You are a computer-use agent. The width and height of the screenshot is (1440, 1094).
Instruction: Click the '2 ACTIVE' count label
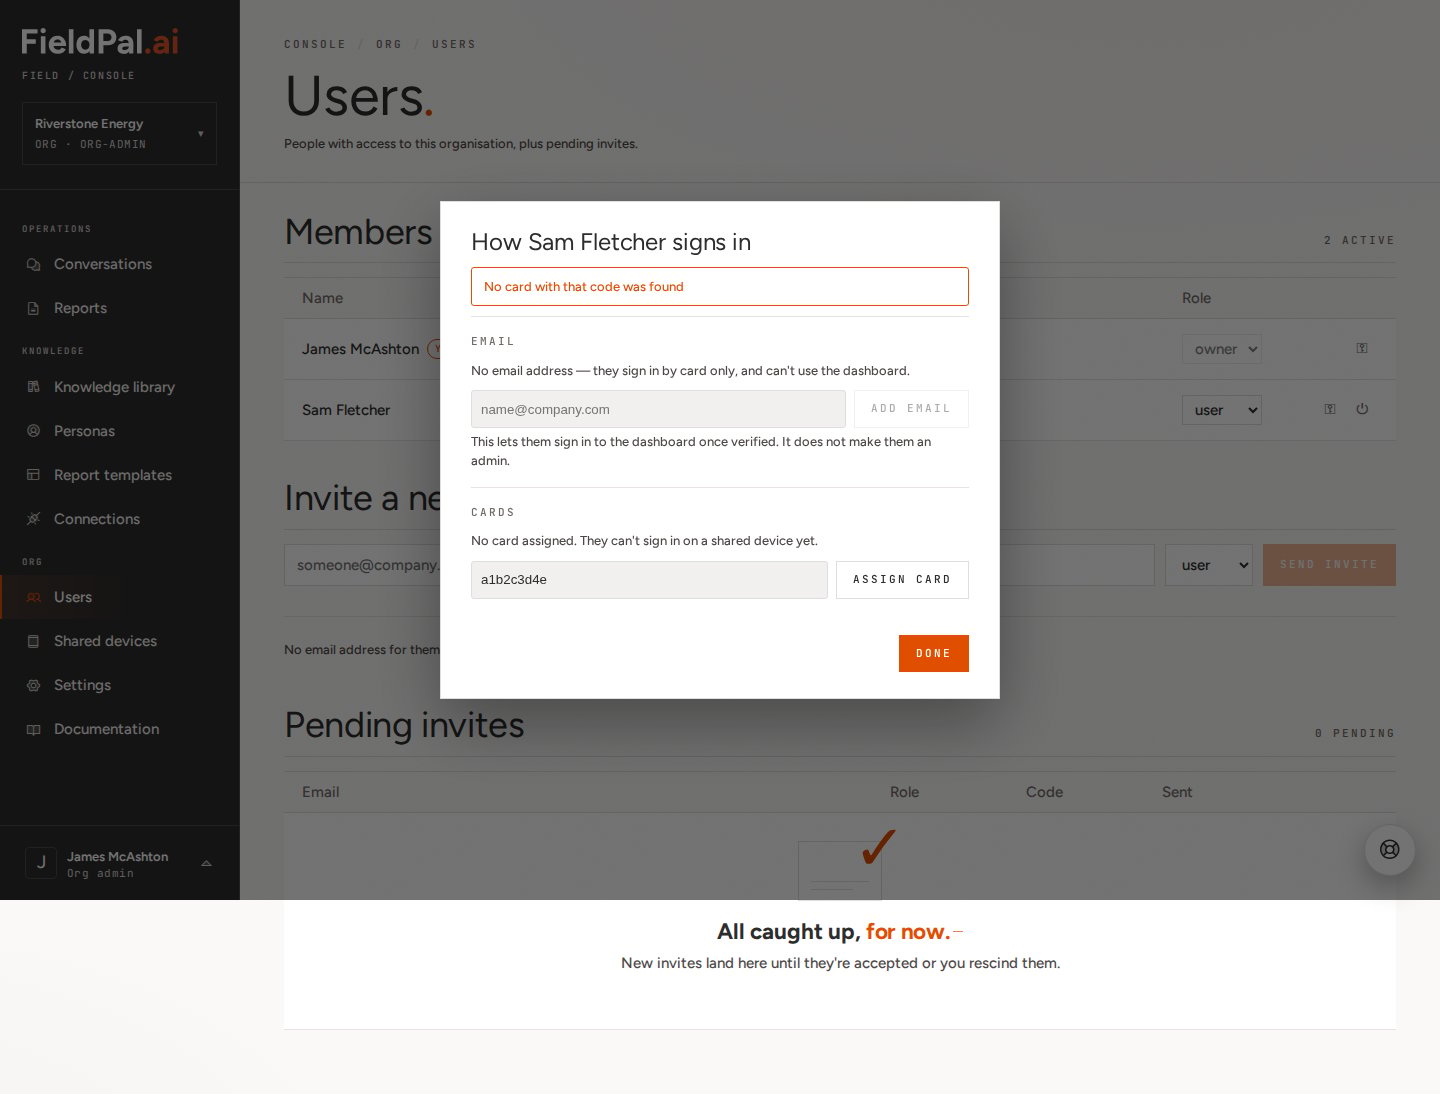1359,240
